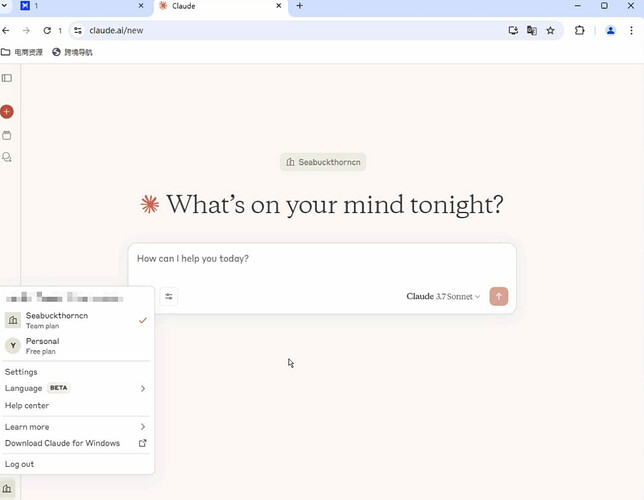Viewport: 644px width, 500px height.
Task: Click the How can I help you today input
Action: point(322,259)
